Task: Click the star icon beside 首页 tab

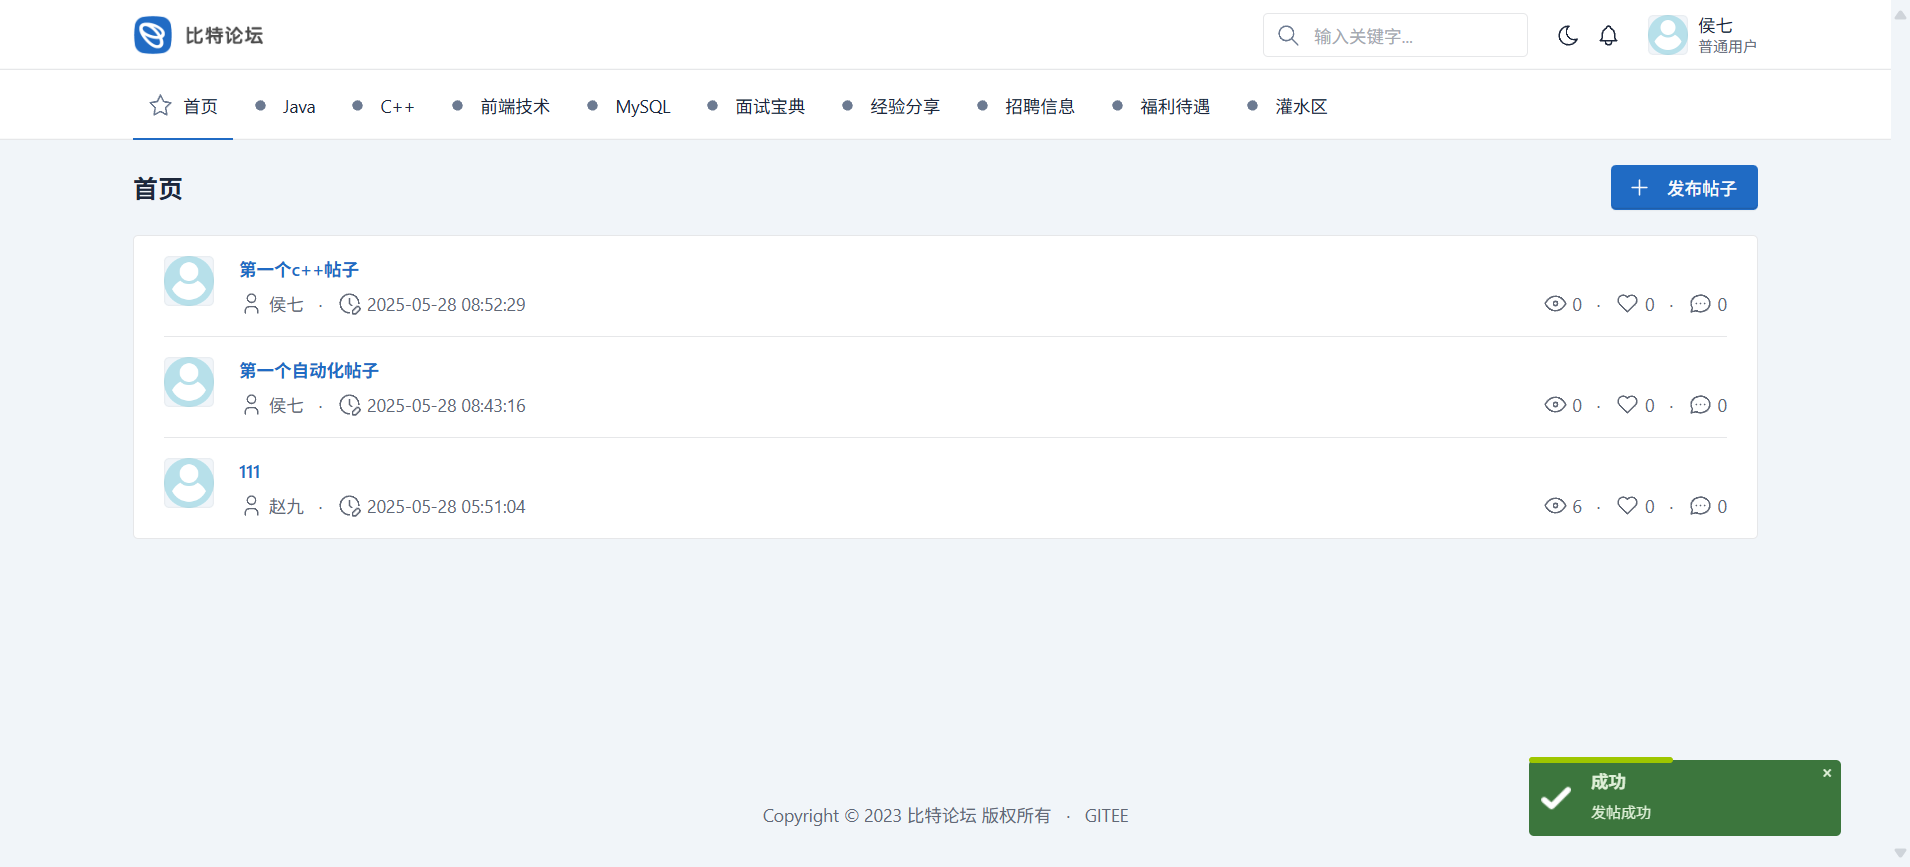Action: click(160, 105)
